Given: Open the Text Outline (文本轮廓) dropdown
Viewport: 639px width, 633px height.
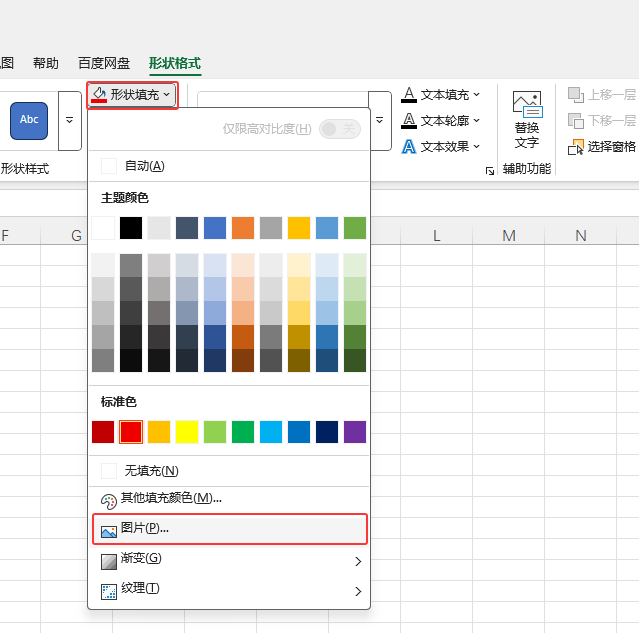Looking at the screenshot, I should click(440, 121).
